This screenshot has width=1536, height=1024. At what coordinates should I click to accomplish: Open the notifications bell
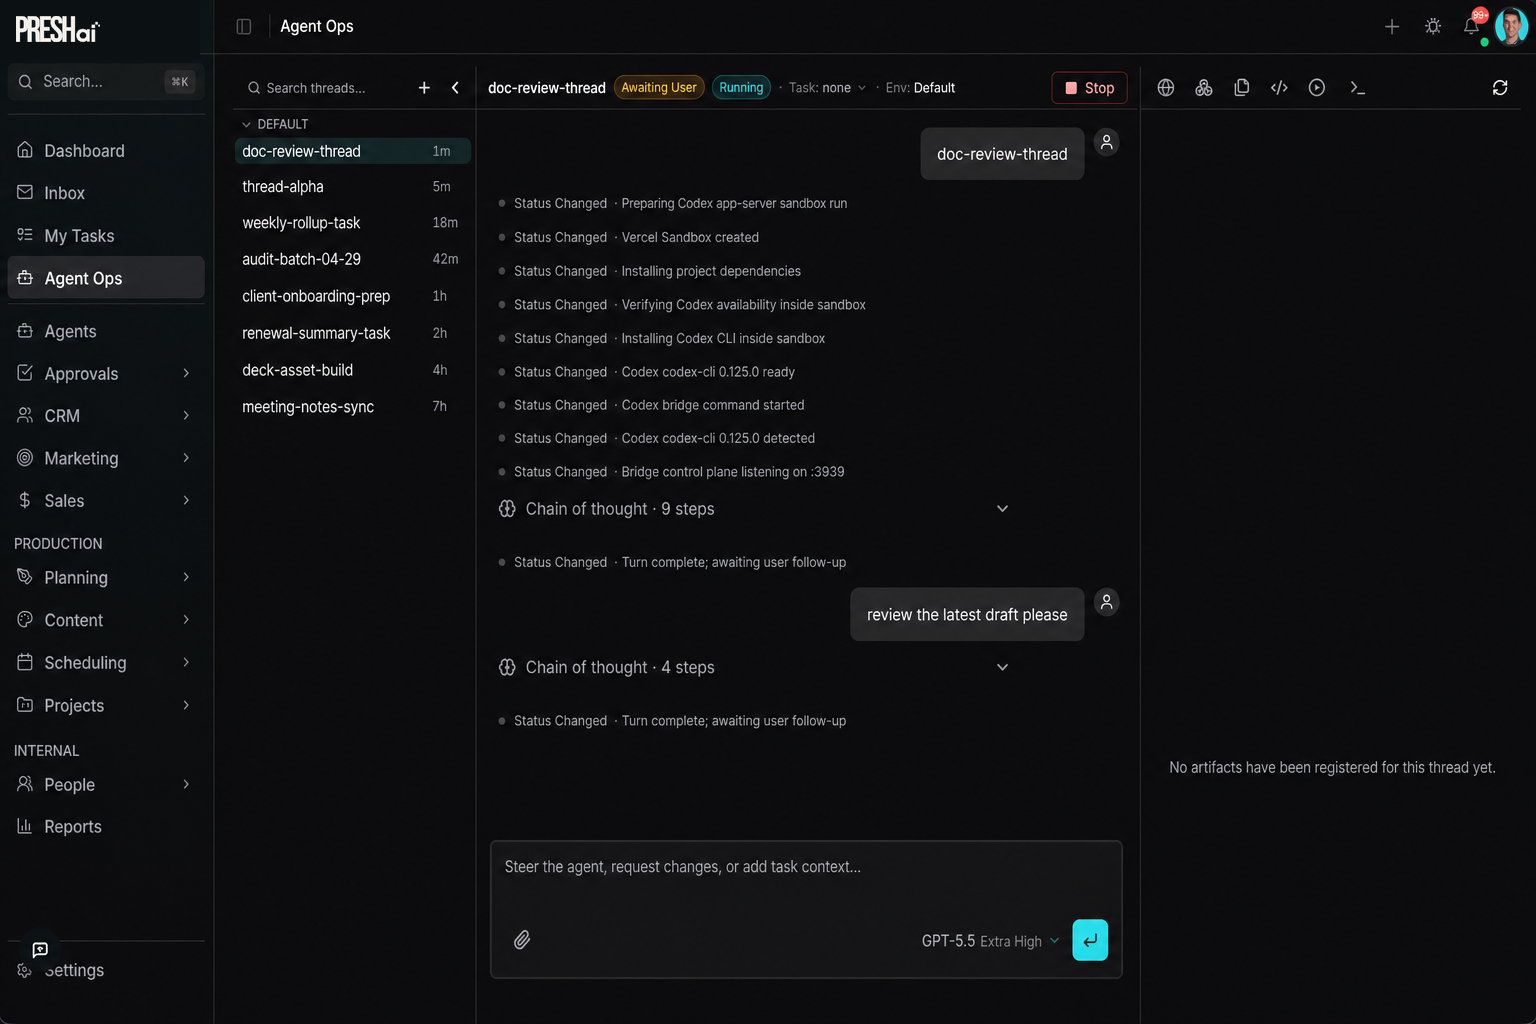[x=1471, y=27]
